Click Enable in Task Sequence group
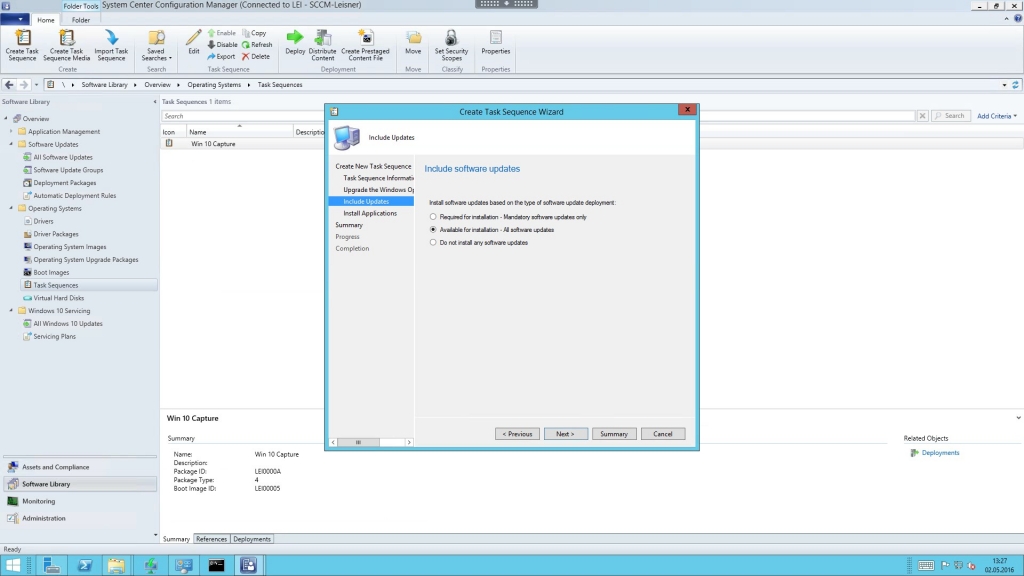The width and height of the screenshot is (1024, 576). 221,33
